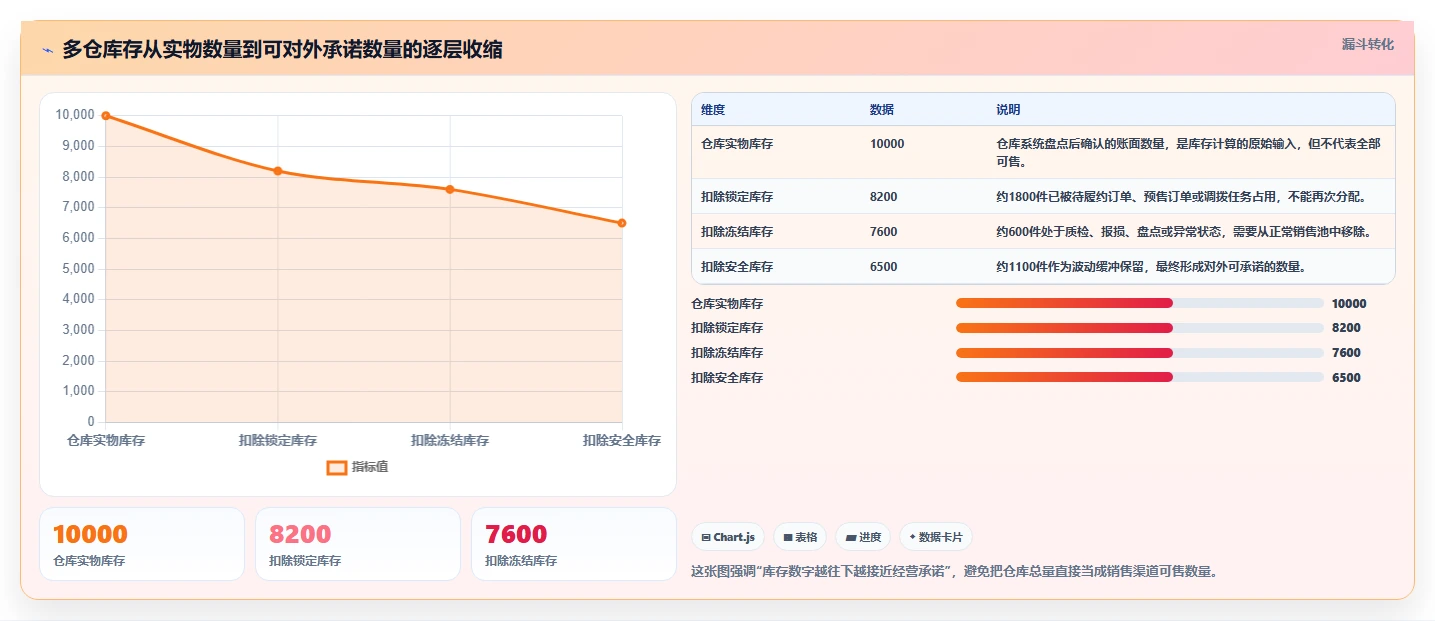
Task: Toggle the 指标值 legend swatch
Action: [x=337, y=467]
